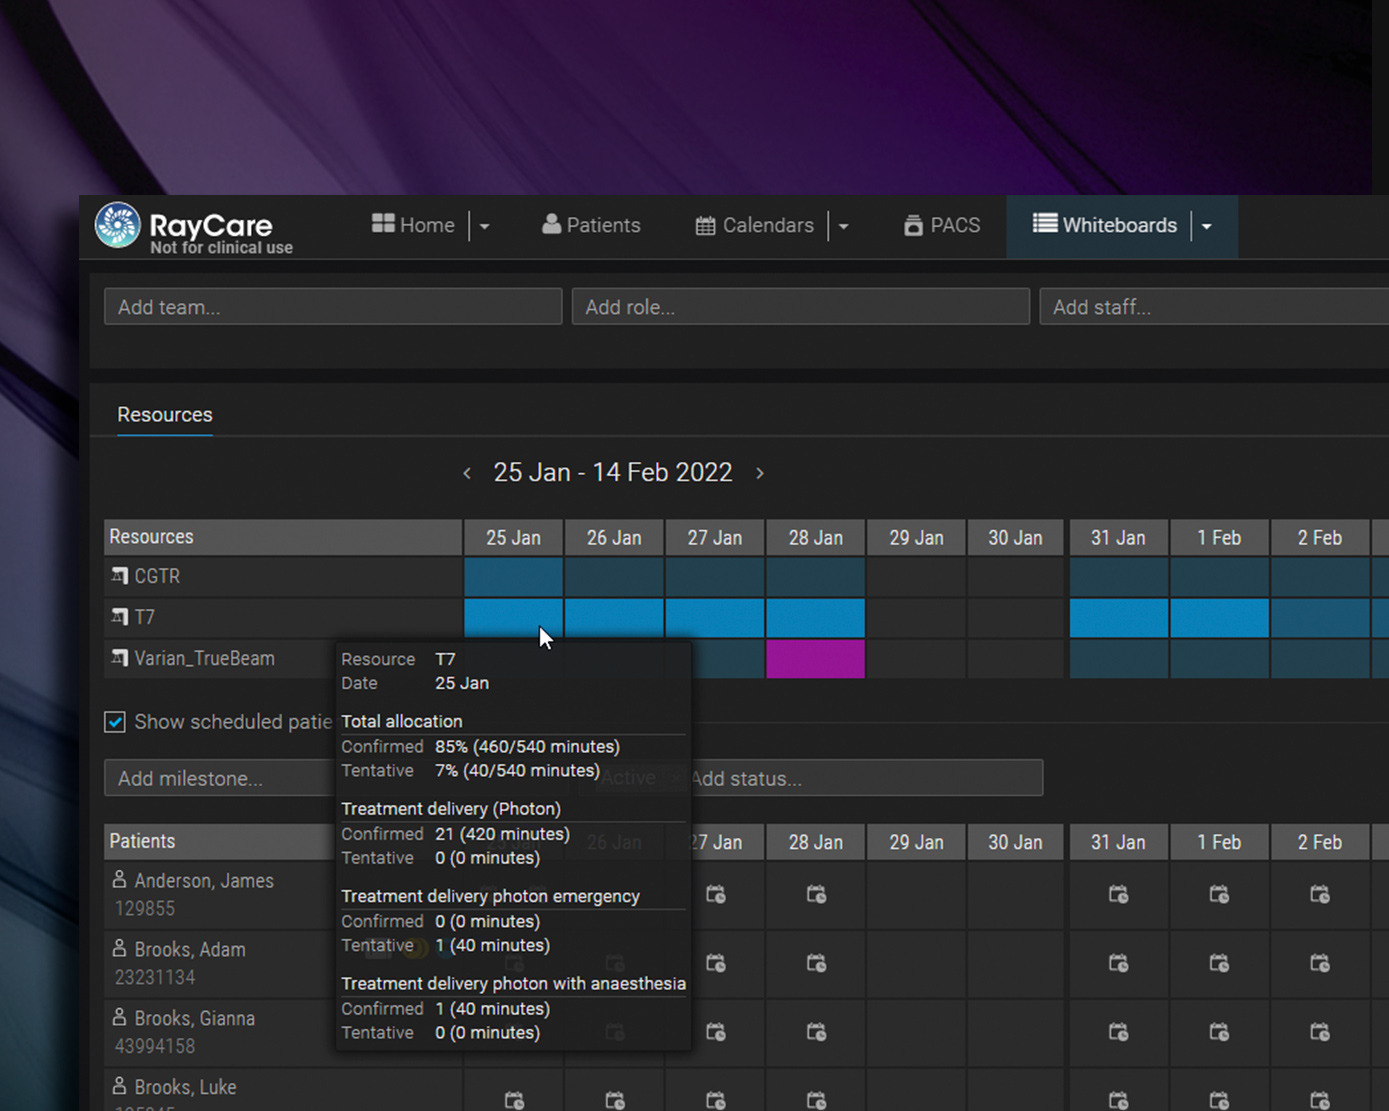Click the RayCare logo icon
This screenshot has height=1111, width=1389.
click(x=117, y=225)
